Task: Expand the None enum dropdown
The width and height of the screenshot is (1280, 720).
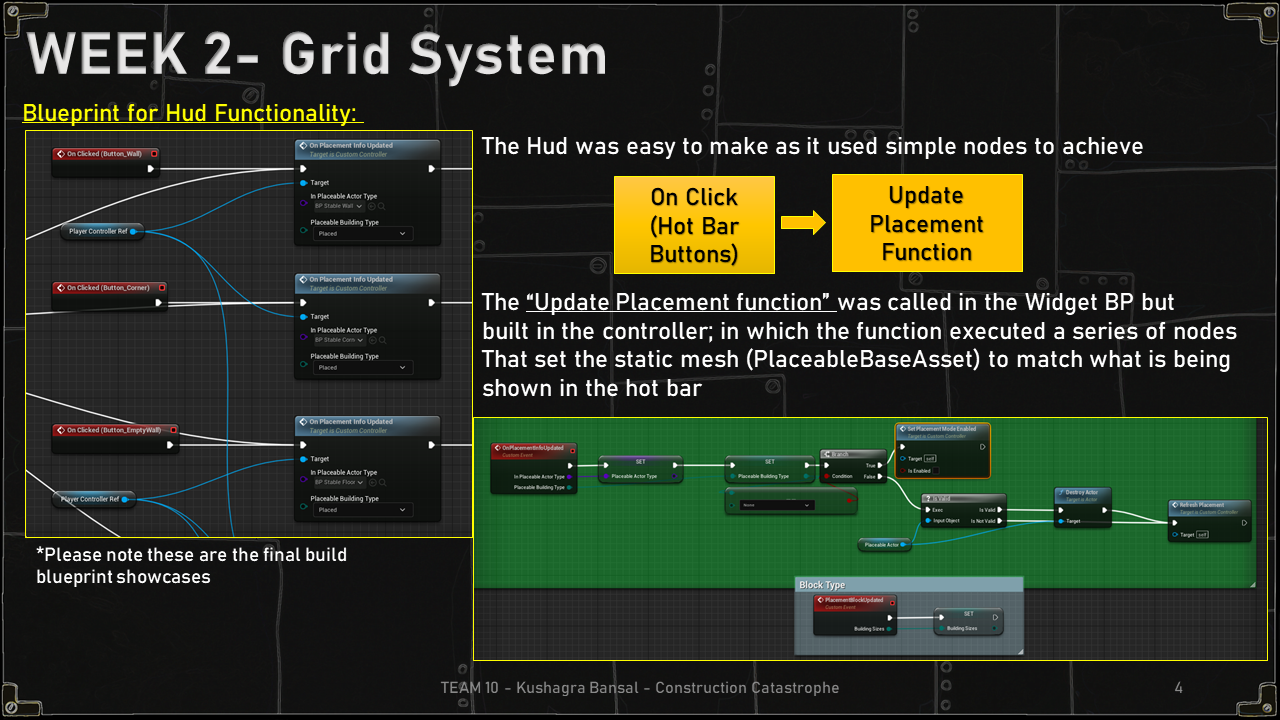Action: point(777,505)
